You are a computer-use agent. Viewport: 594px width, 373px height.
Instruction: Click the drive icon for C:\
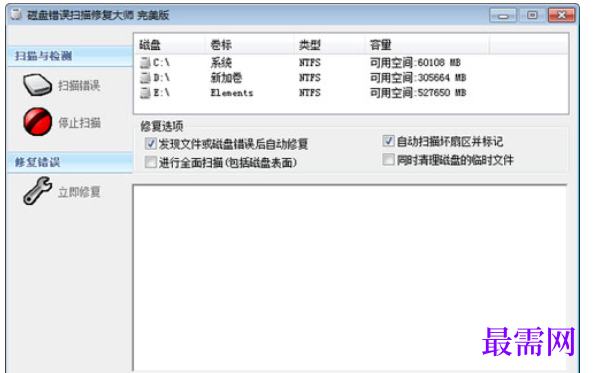point(145,62)
